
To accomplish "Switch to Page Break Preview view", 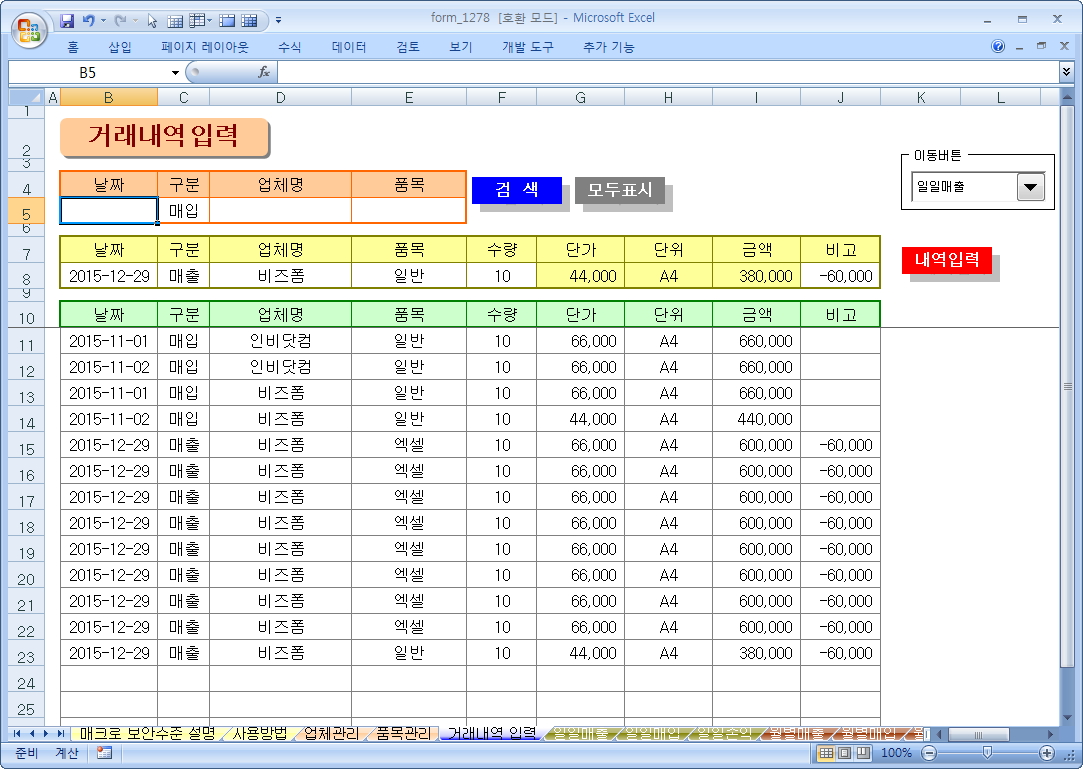I will click(862, 753).
